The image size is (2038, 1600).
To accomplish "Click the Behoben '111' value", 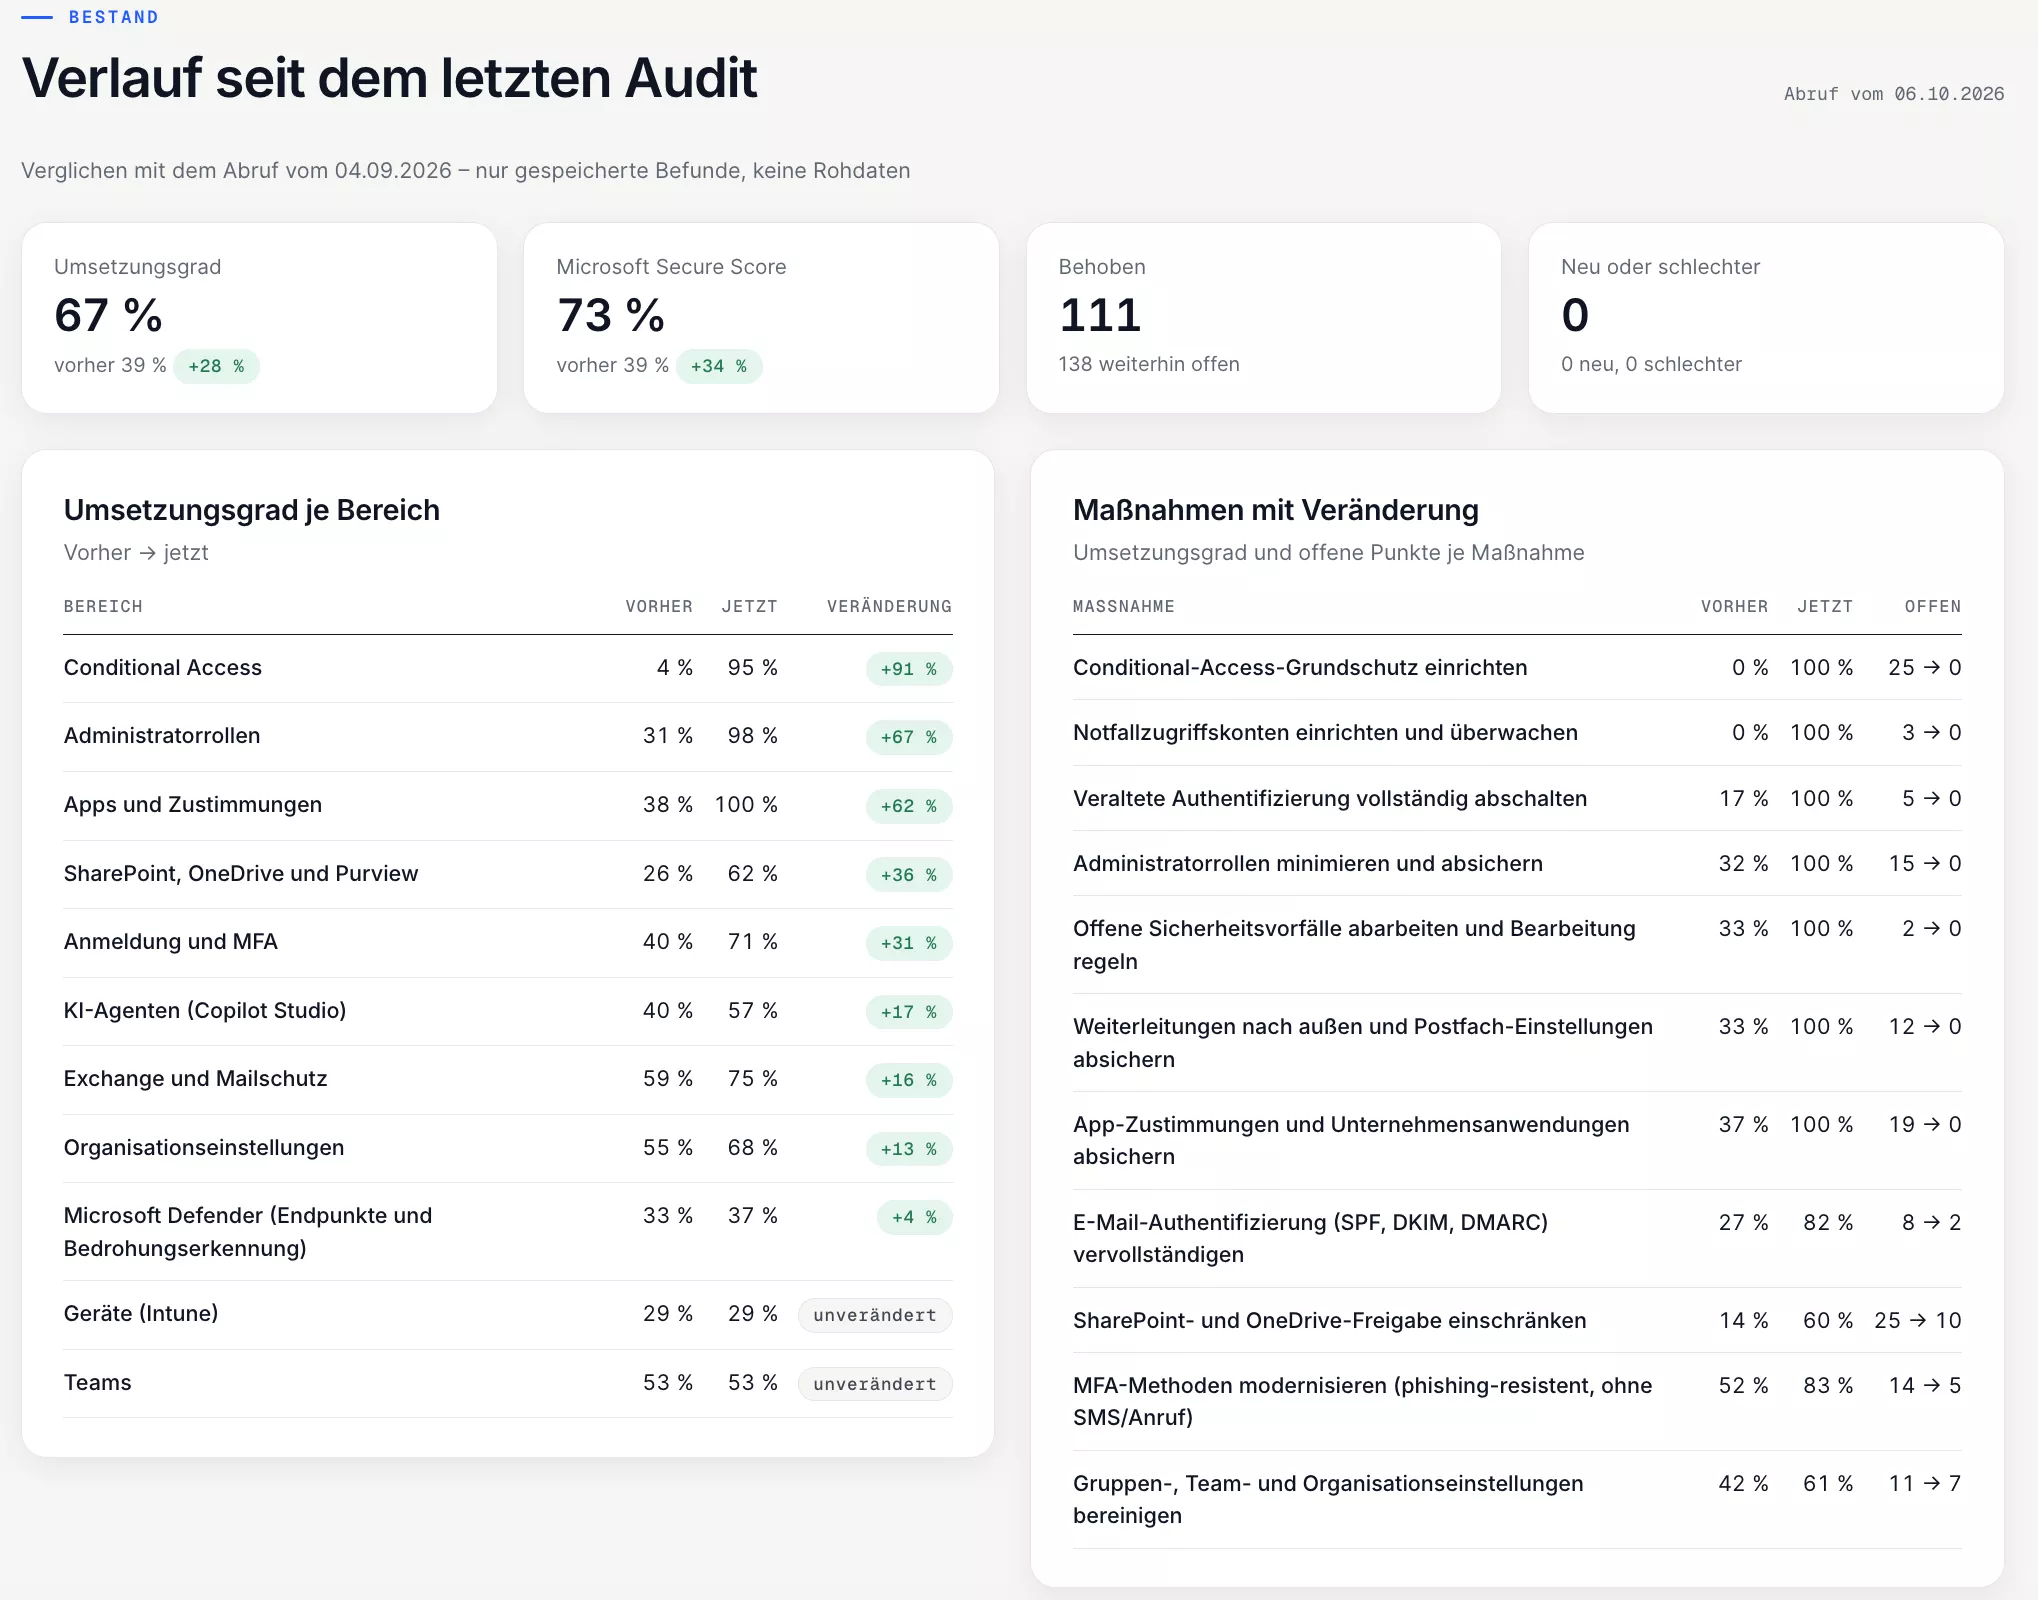I will pyautogui.click(x=1100, y=315).
